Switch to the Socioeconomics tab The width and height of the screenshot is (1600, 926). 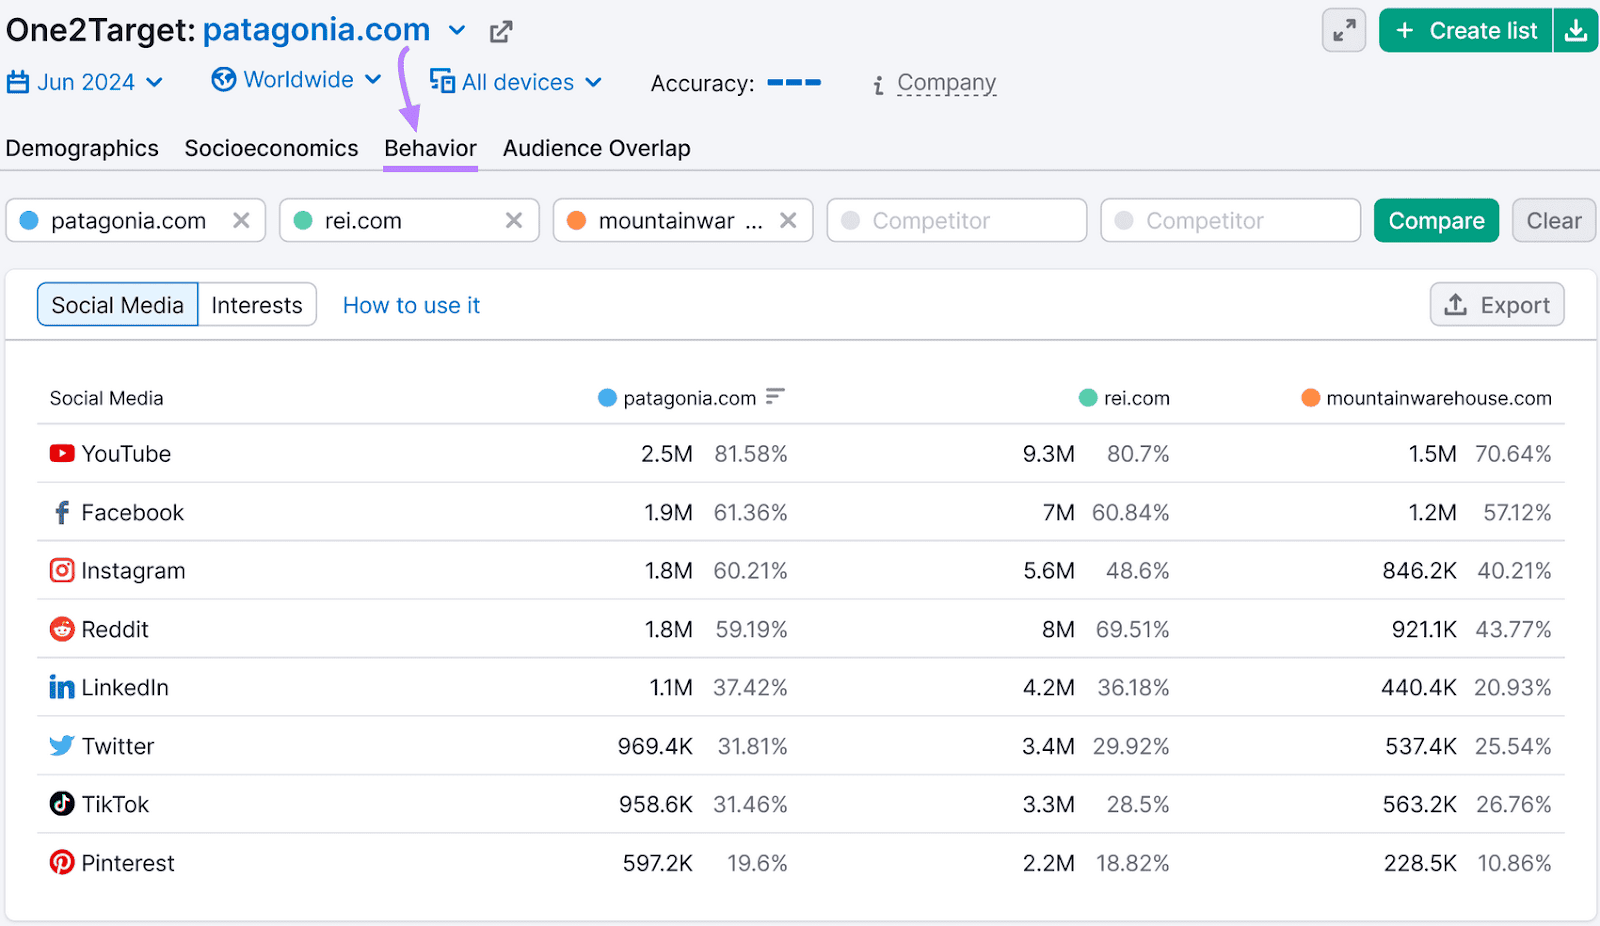click(x=271, y=148)
